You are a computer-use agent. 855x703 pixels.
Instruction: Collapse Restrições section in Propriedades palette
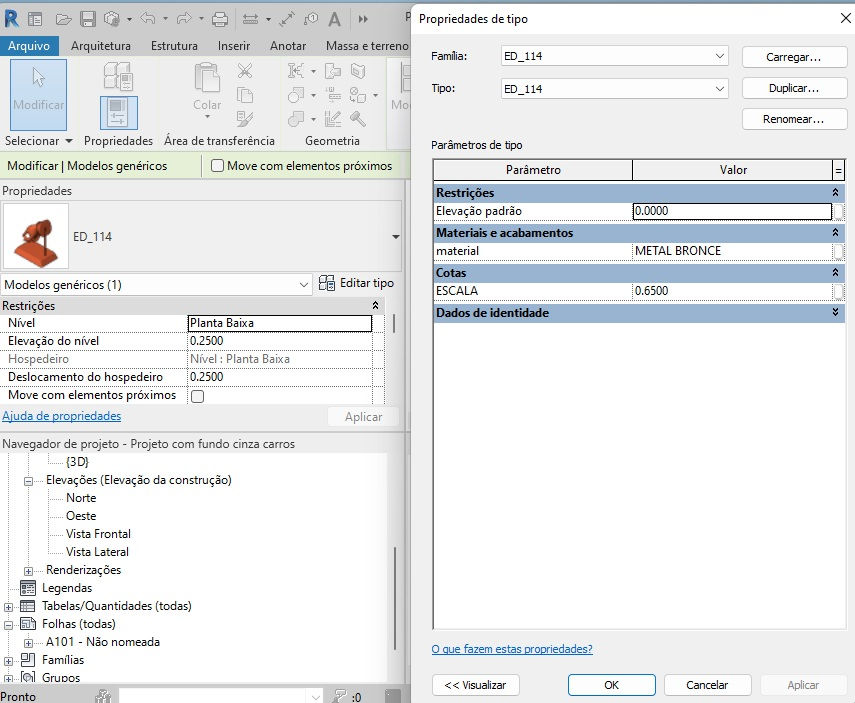click(375, 305)
